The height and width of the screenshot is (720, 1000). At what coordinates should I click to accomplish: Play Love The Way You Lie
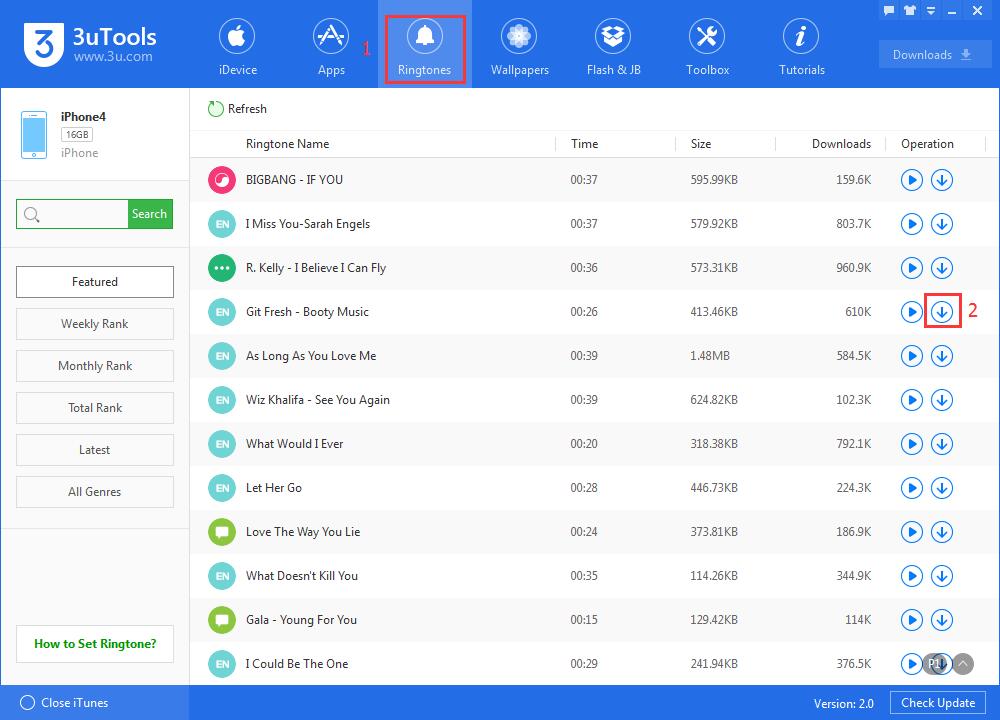pyautogui.click(x=912, y=532)
